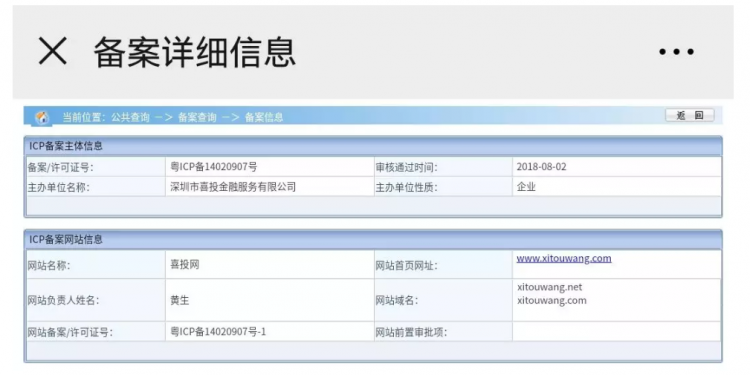Click the 网站域名 label
The height and width of the screenshot is (375, 750).
coord(397,301)
